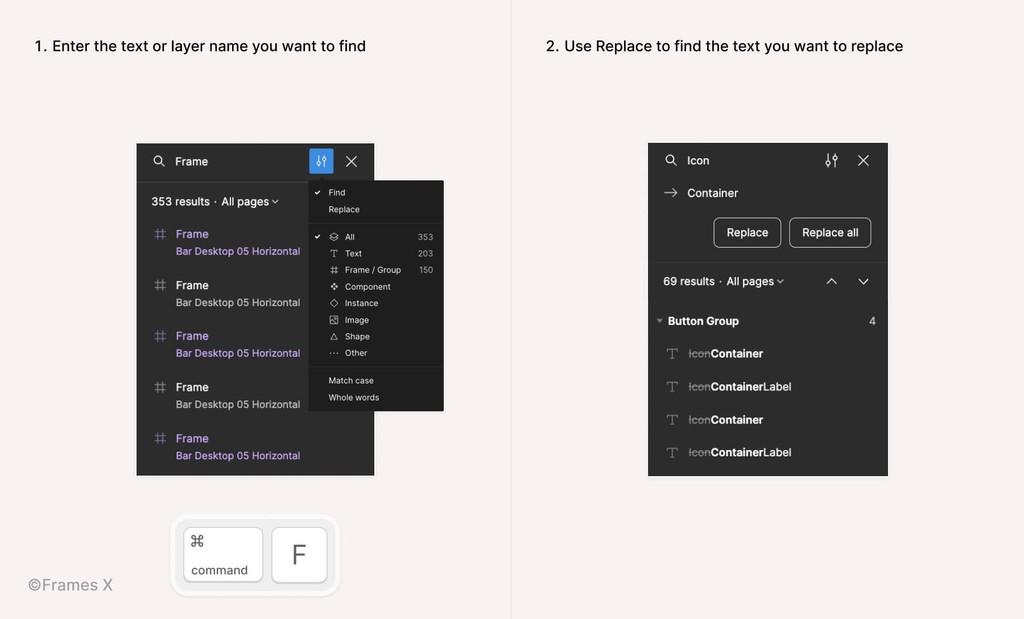The width and height of the screenshot is (1024, 619).
Task: Open the search filters sliders icon on right panel
Action: (x=831, y=159)
